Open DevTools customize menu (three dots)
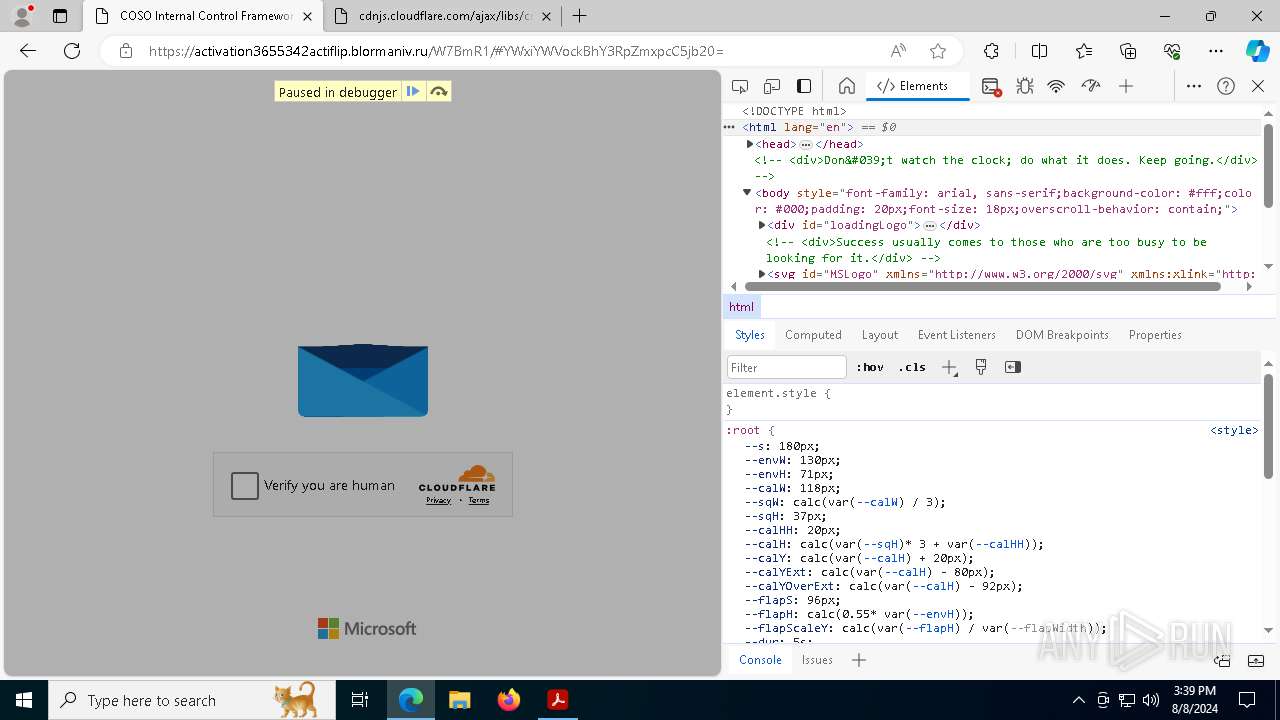Viewport: 1280px width, 720px height. (x=1193, y=86)
